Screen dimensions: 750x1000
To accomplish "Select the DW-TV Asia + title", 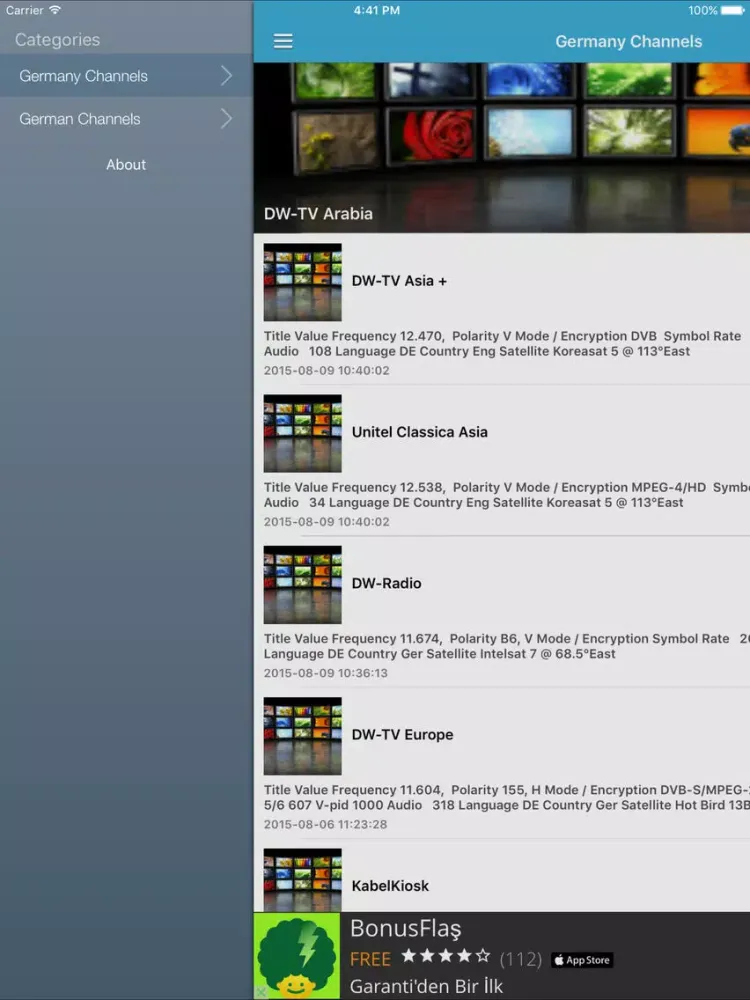I will [399, 281].
